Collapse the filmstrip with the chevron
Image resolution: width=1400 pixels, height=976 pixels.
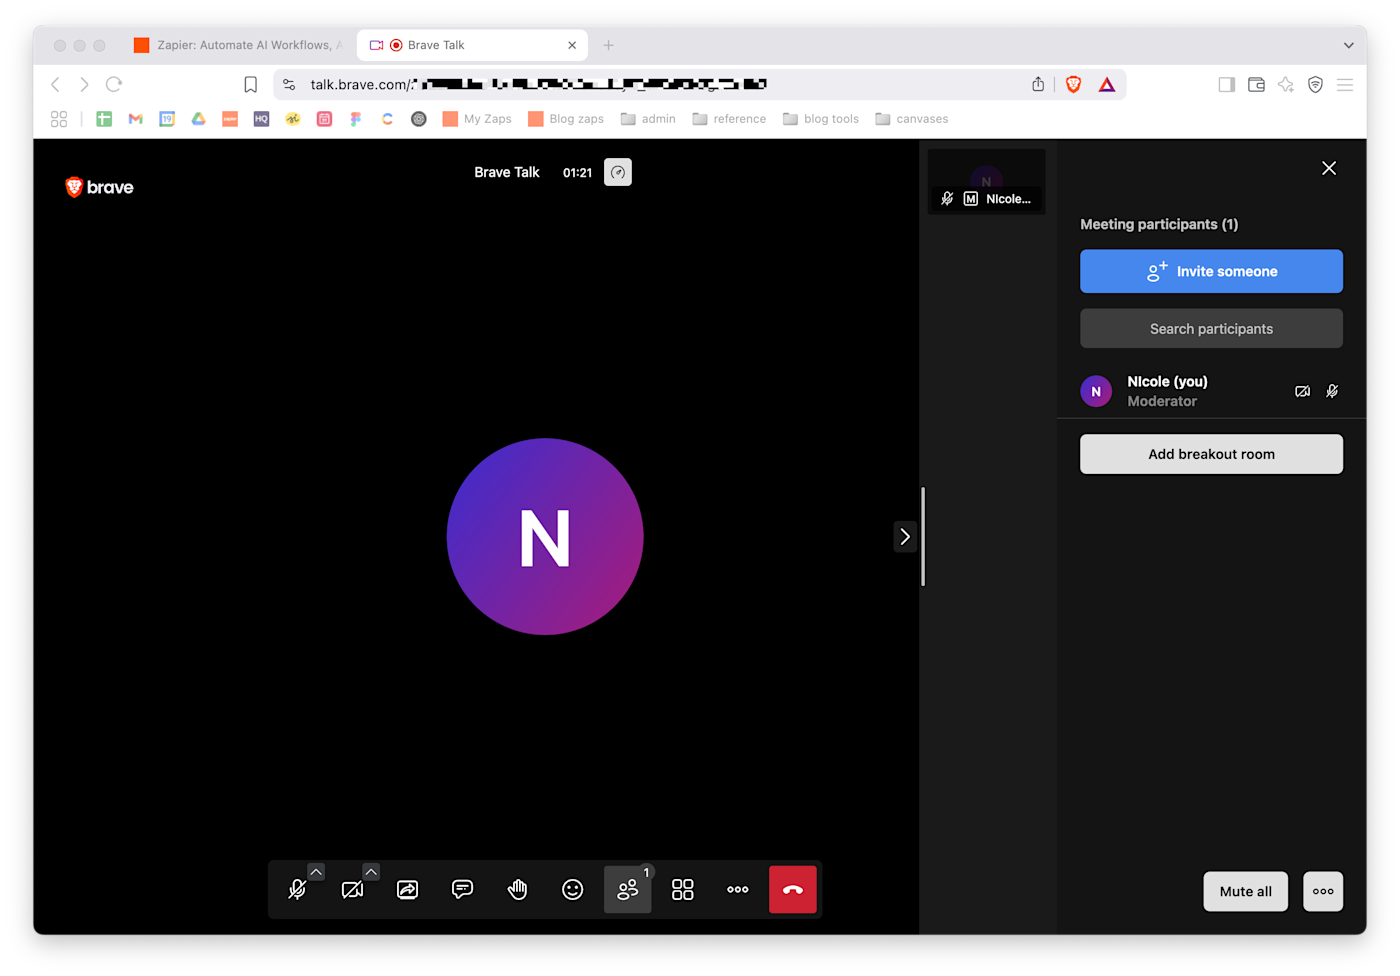point(905,537)
